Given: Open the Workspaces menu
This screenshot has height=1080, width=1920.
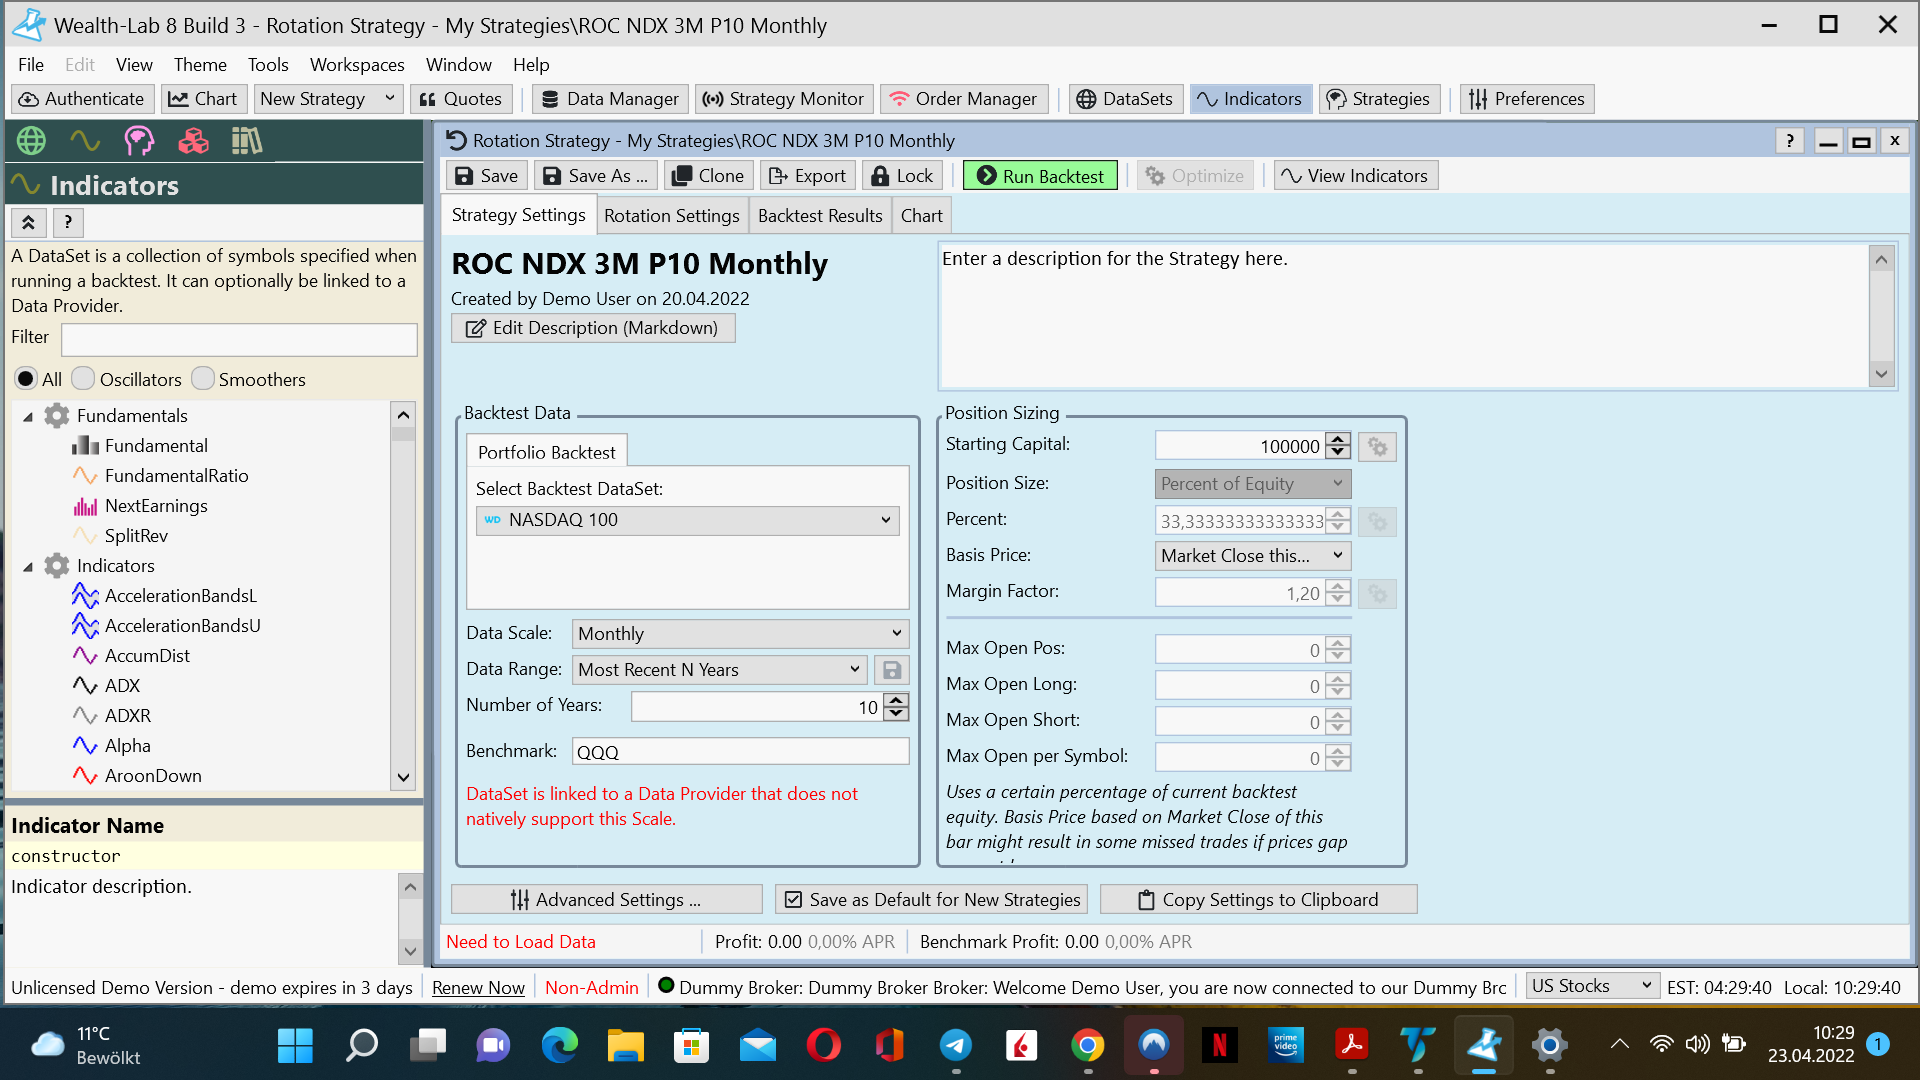Looking at the screenshot, I should pyautogui.click(x=357, y=65).
